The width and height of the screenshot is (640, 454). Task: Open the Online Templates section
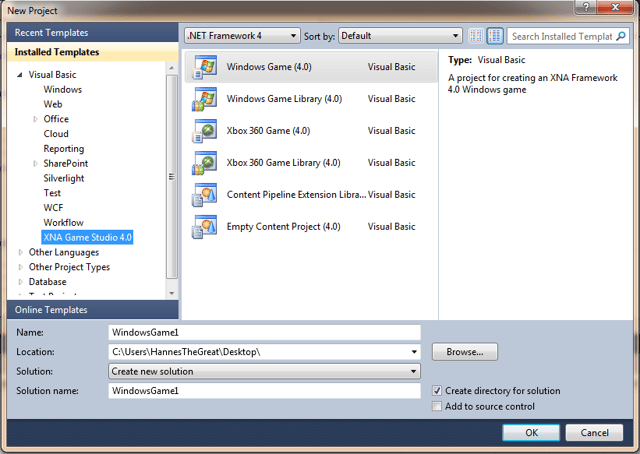pyautogui.click(x=93, y=310)
